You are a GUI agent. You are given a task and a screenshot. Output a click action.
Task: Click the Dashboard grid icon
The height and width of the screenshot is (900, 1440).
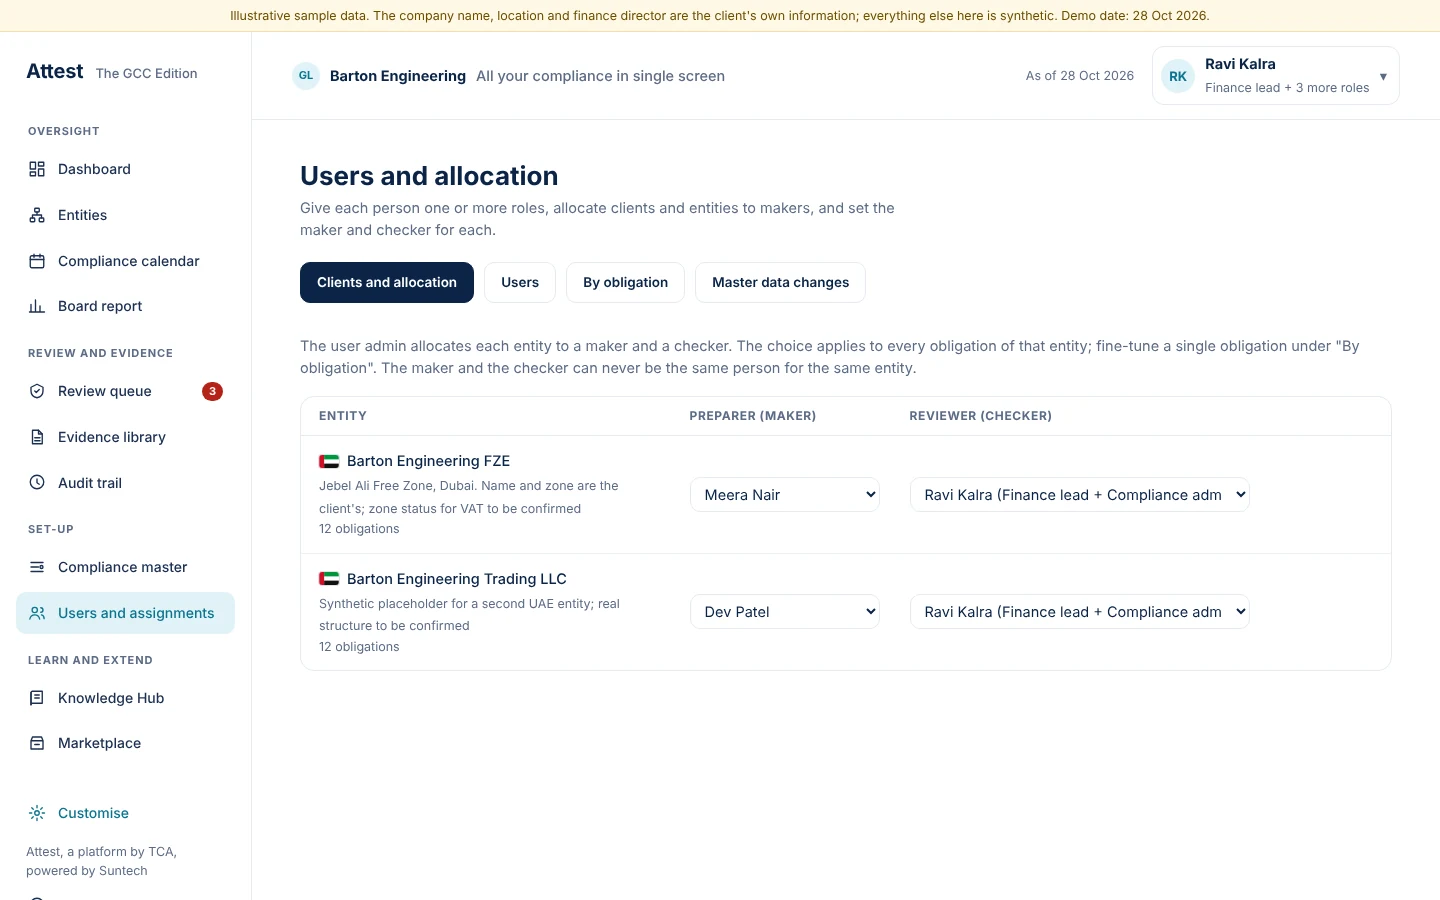coord(37,169)
